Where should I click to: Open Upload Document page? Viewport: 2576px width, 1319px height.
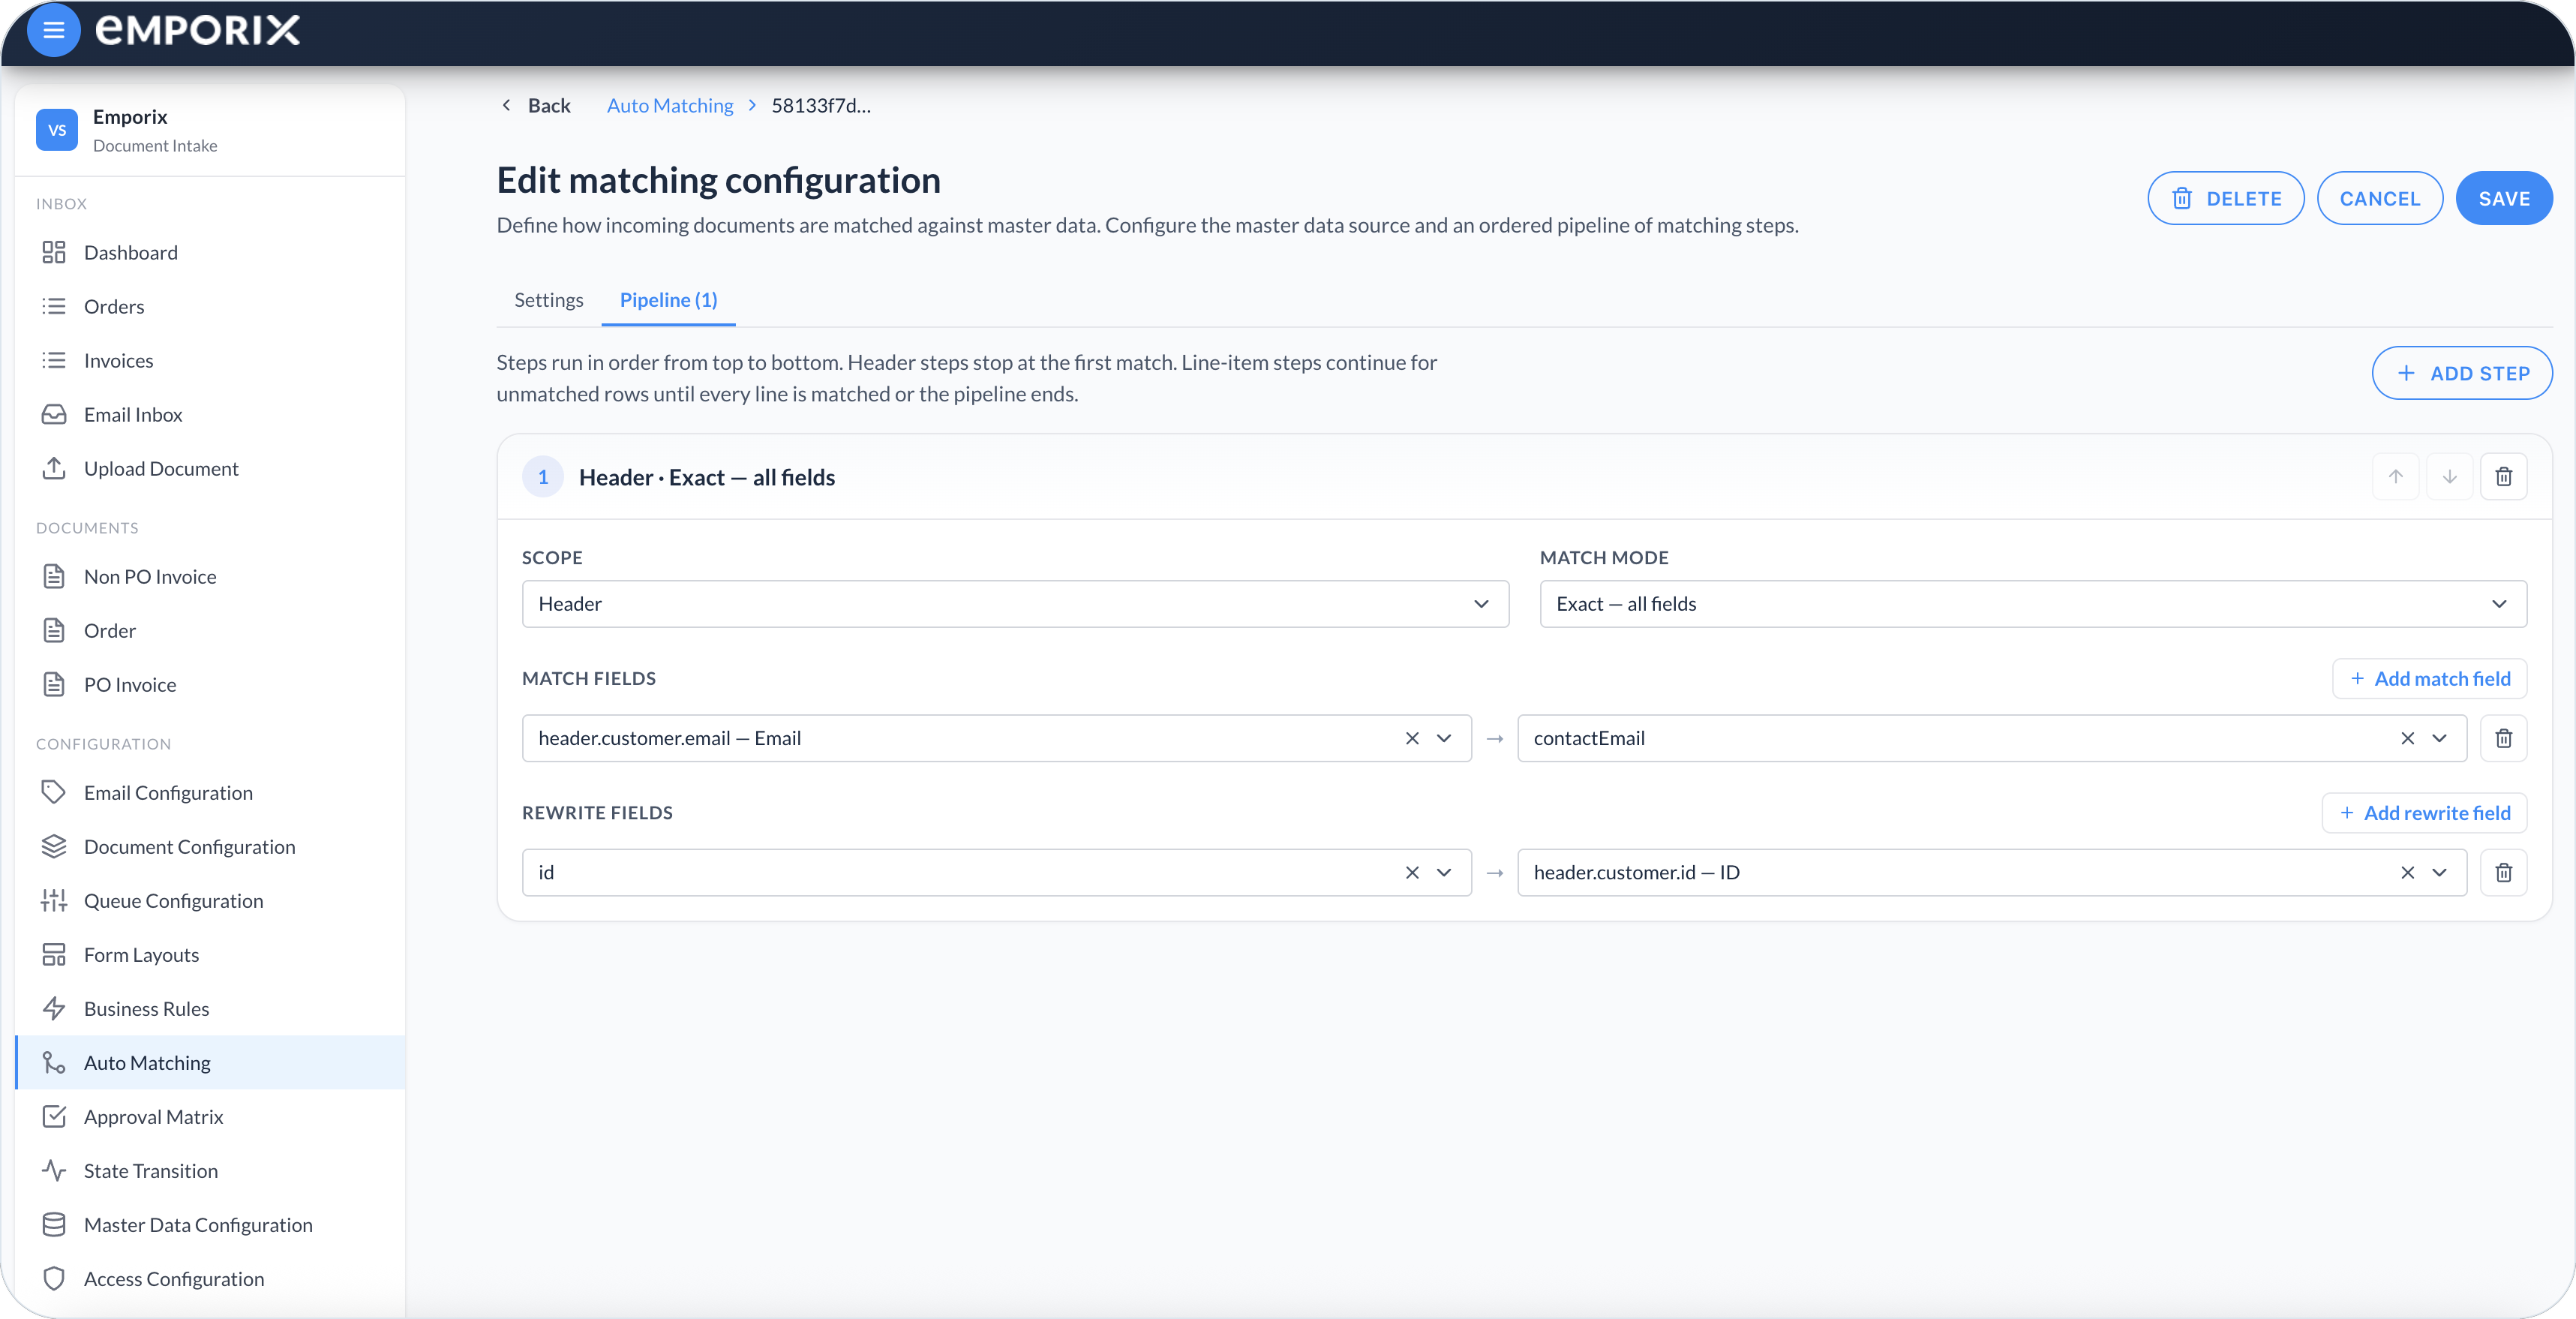(210, 468)
